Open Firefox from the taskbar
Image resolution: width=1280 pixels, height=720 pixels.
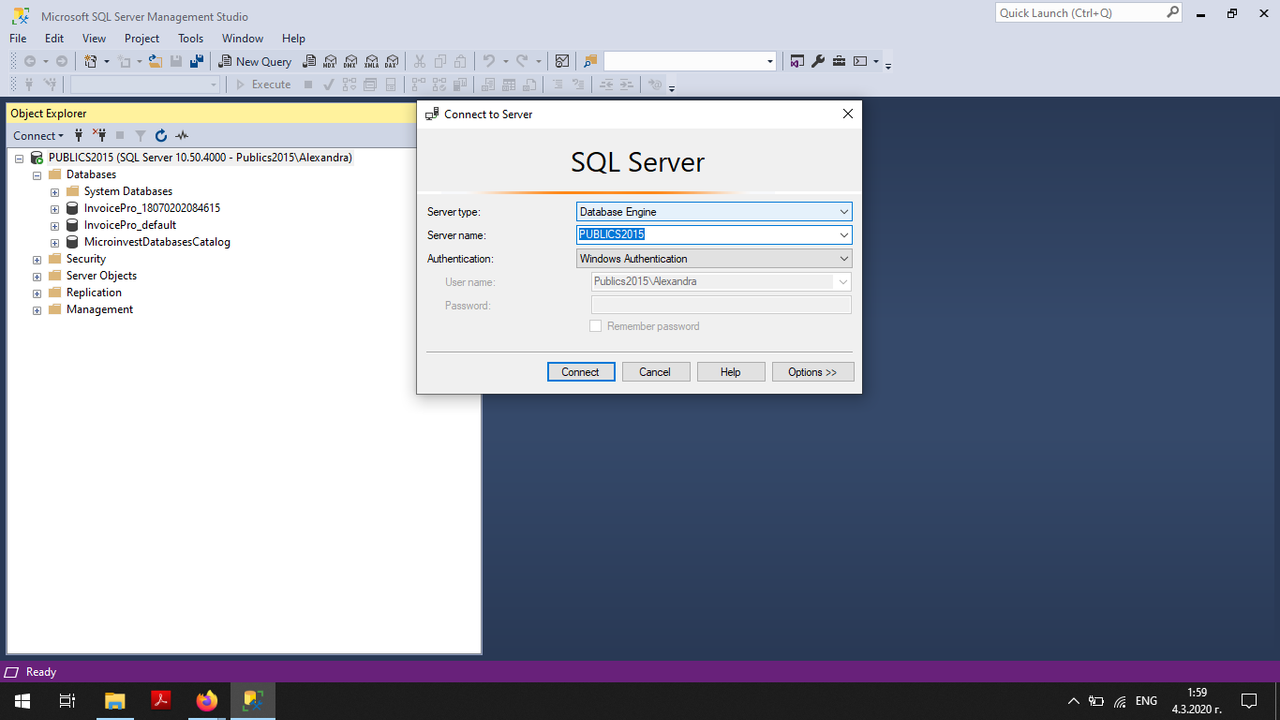pos(206,701)
